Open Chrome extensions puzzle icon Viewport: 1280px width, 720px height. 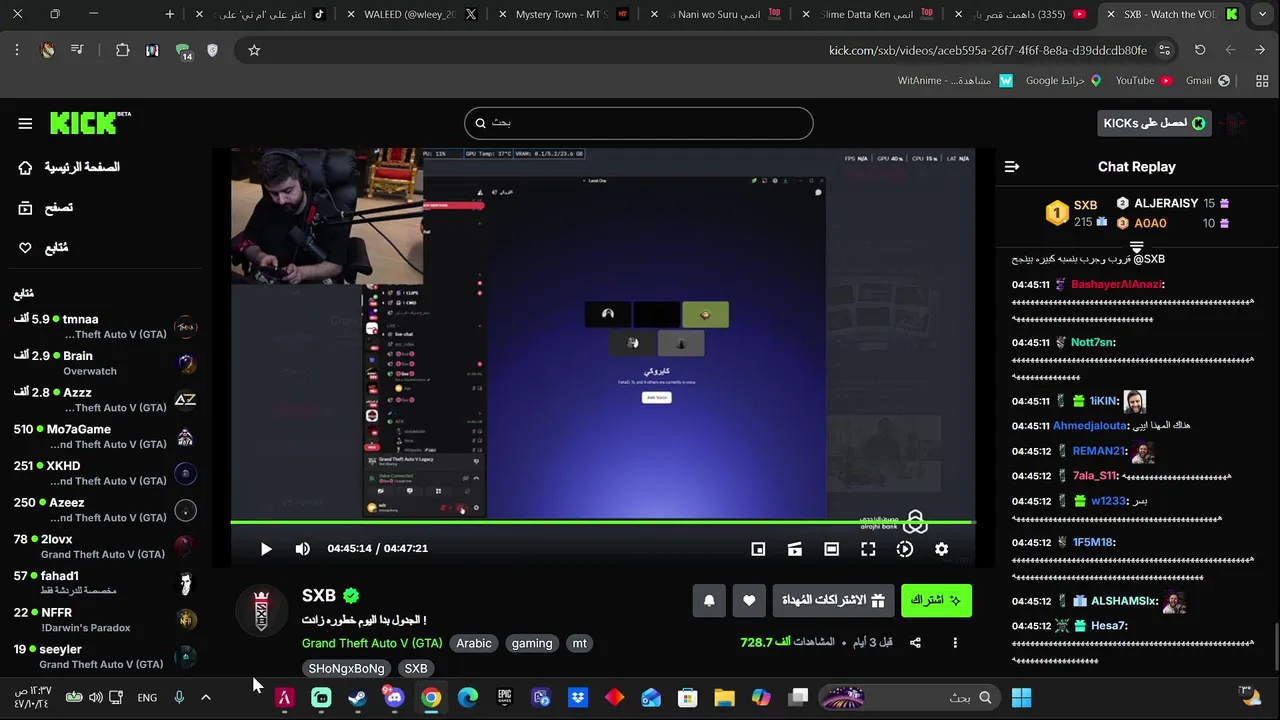tap(122, 50)
